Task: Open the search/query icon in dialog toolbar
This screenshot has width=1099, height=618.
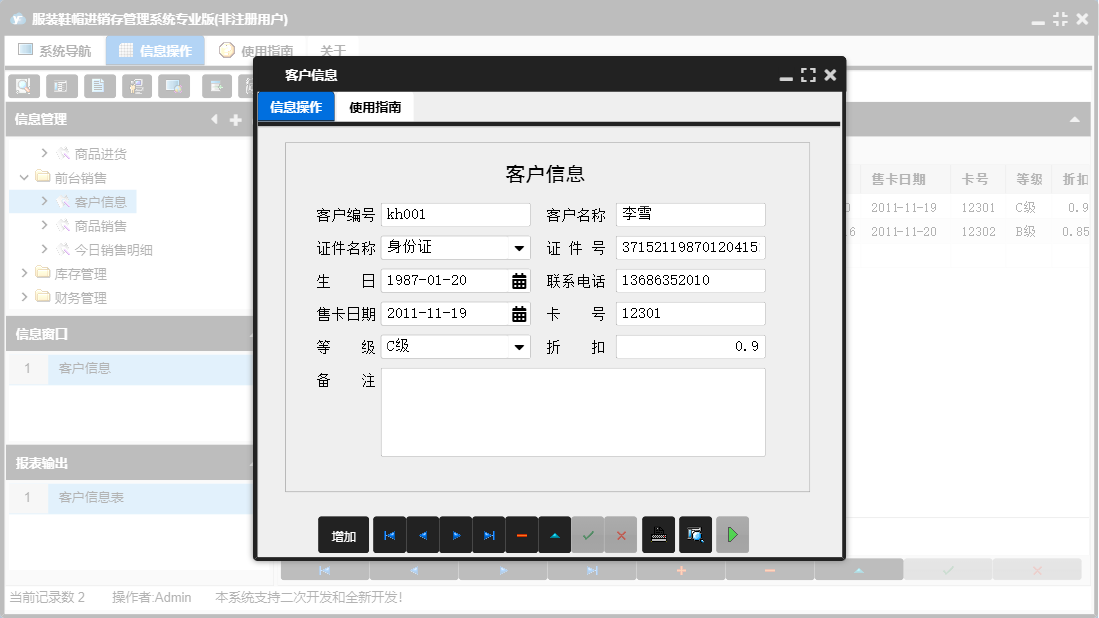Action: pyautogui.click(x=695, y=535)
